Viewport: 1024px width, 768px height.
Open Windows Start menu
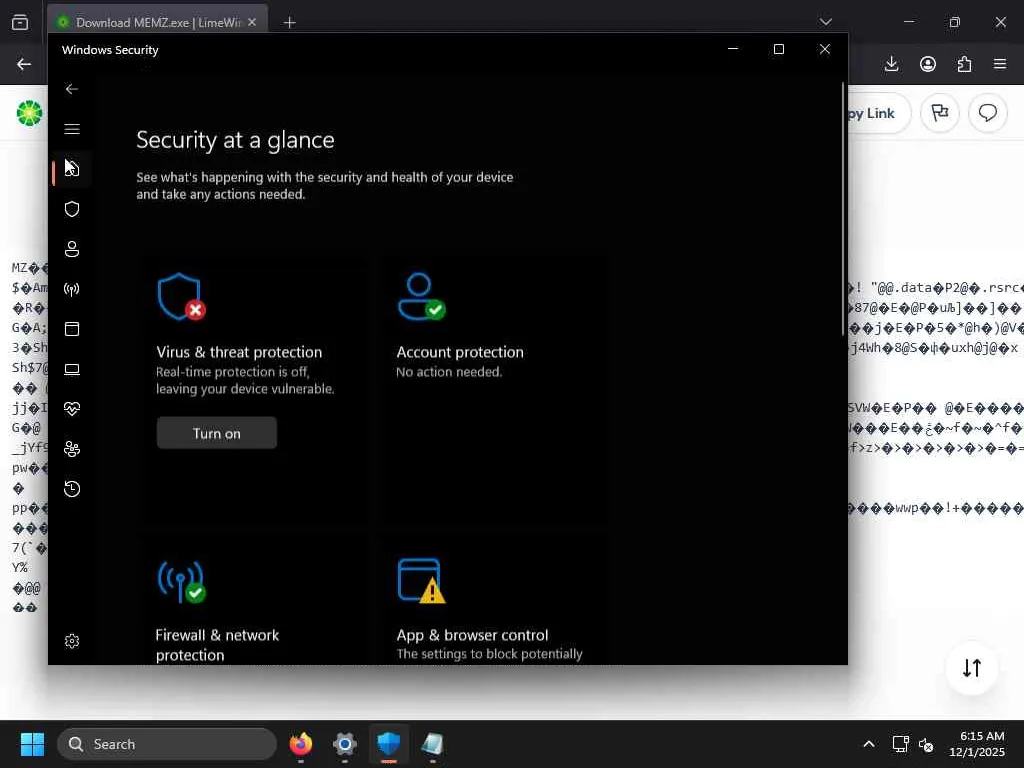pos(32,744)
